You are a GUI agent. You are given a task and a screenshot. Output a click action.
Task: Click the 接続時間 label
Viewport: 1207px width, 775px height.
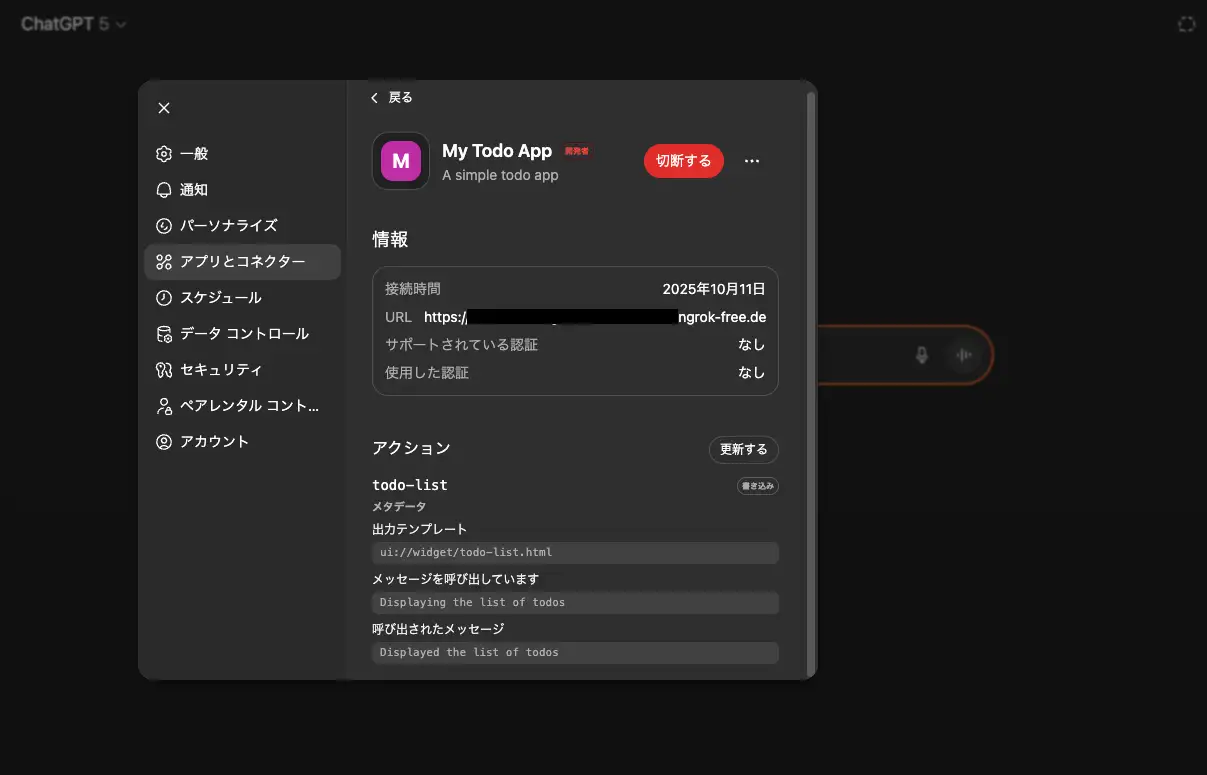[413, 289]
